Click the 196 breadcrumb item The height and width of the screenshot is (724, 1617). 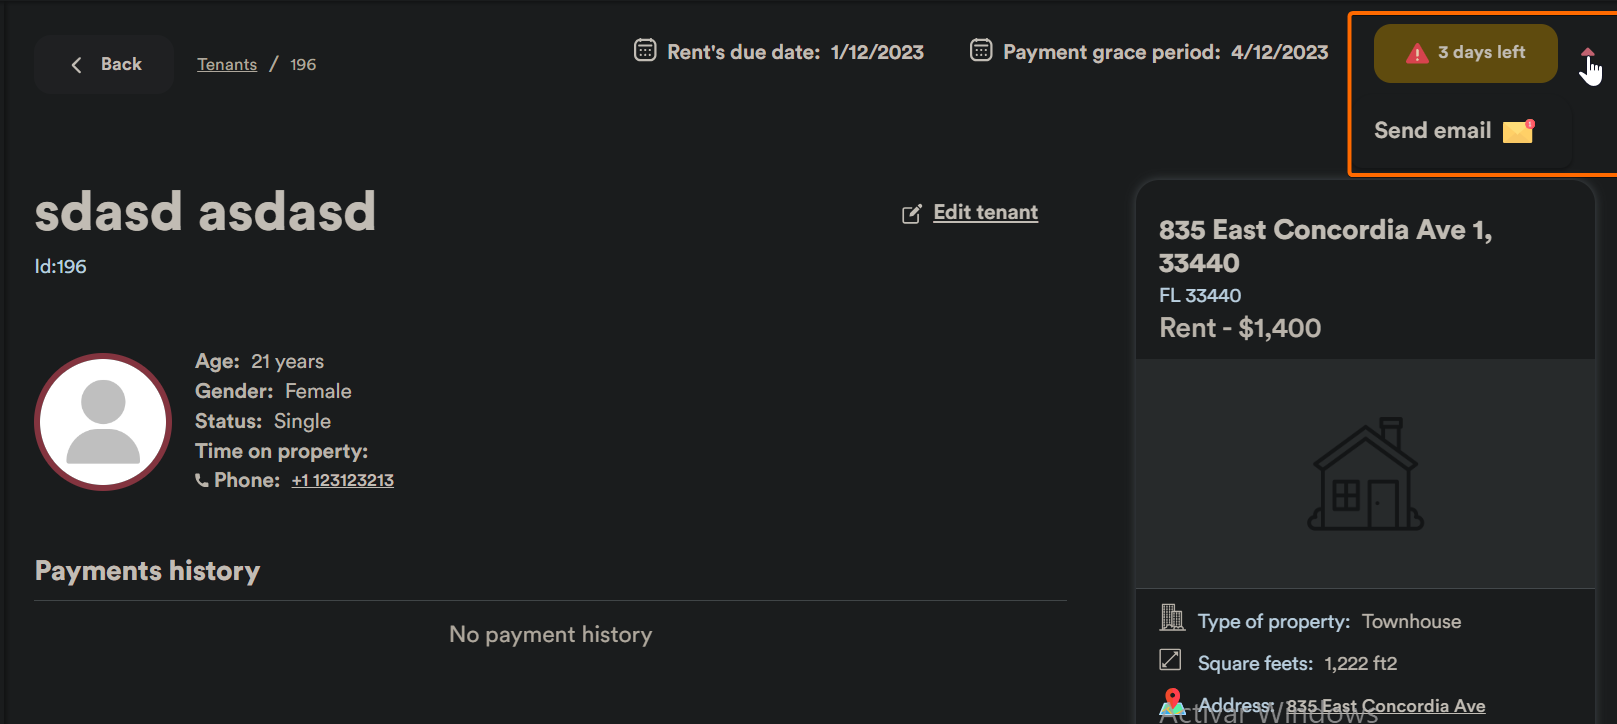pyautogui.click(x=303, y=65)
